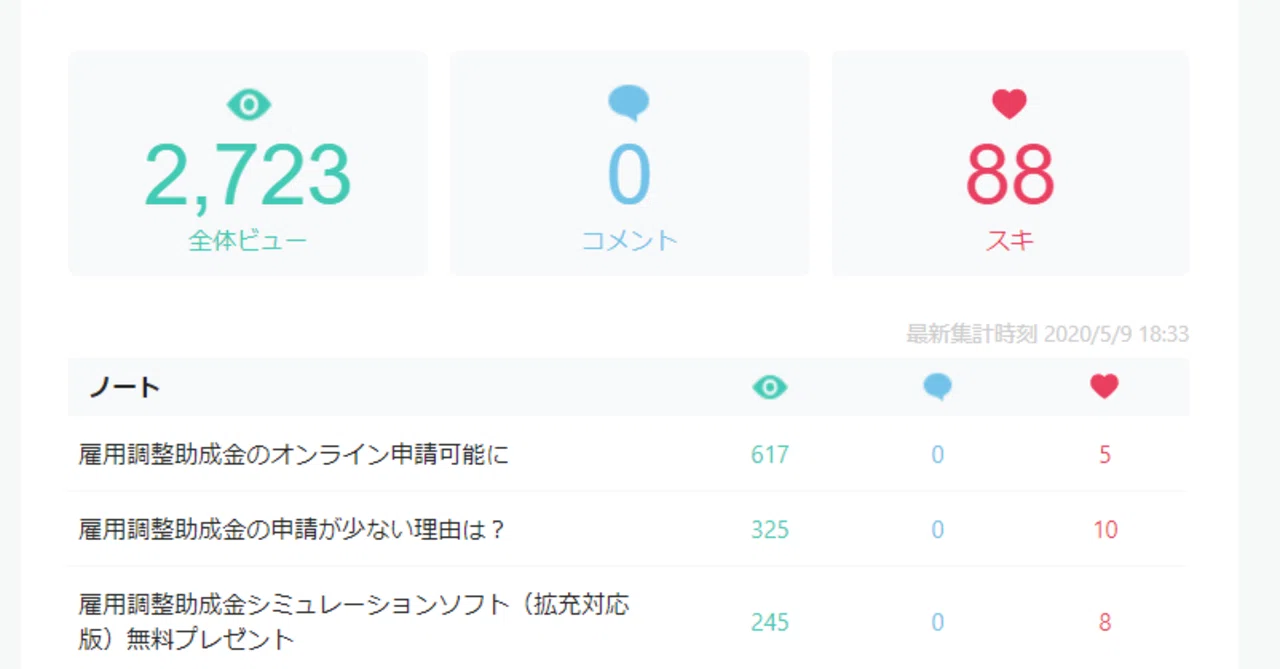Screen dimensions: 1280x669
Task: Click the コメント label under 0
Action: [630, 241]
